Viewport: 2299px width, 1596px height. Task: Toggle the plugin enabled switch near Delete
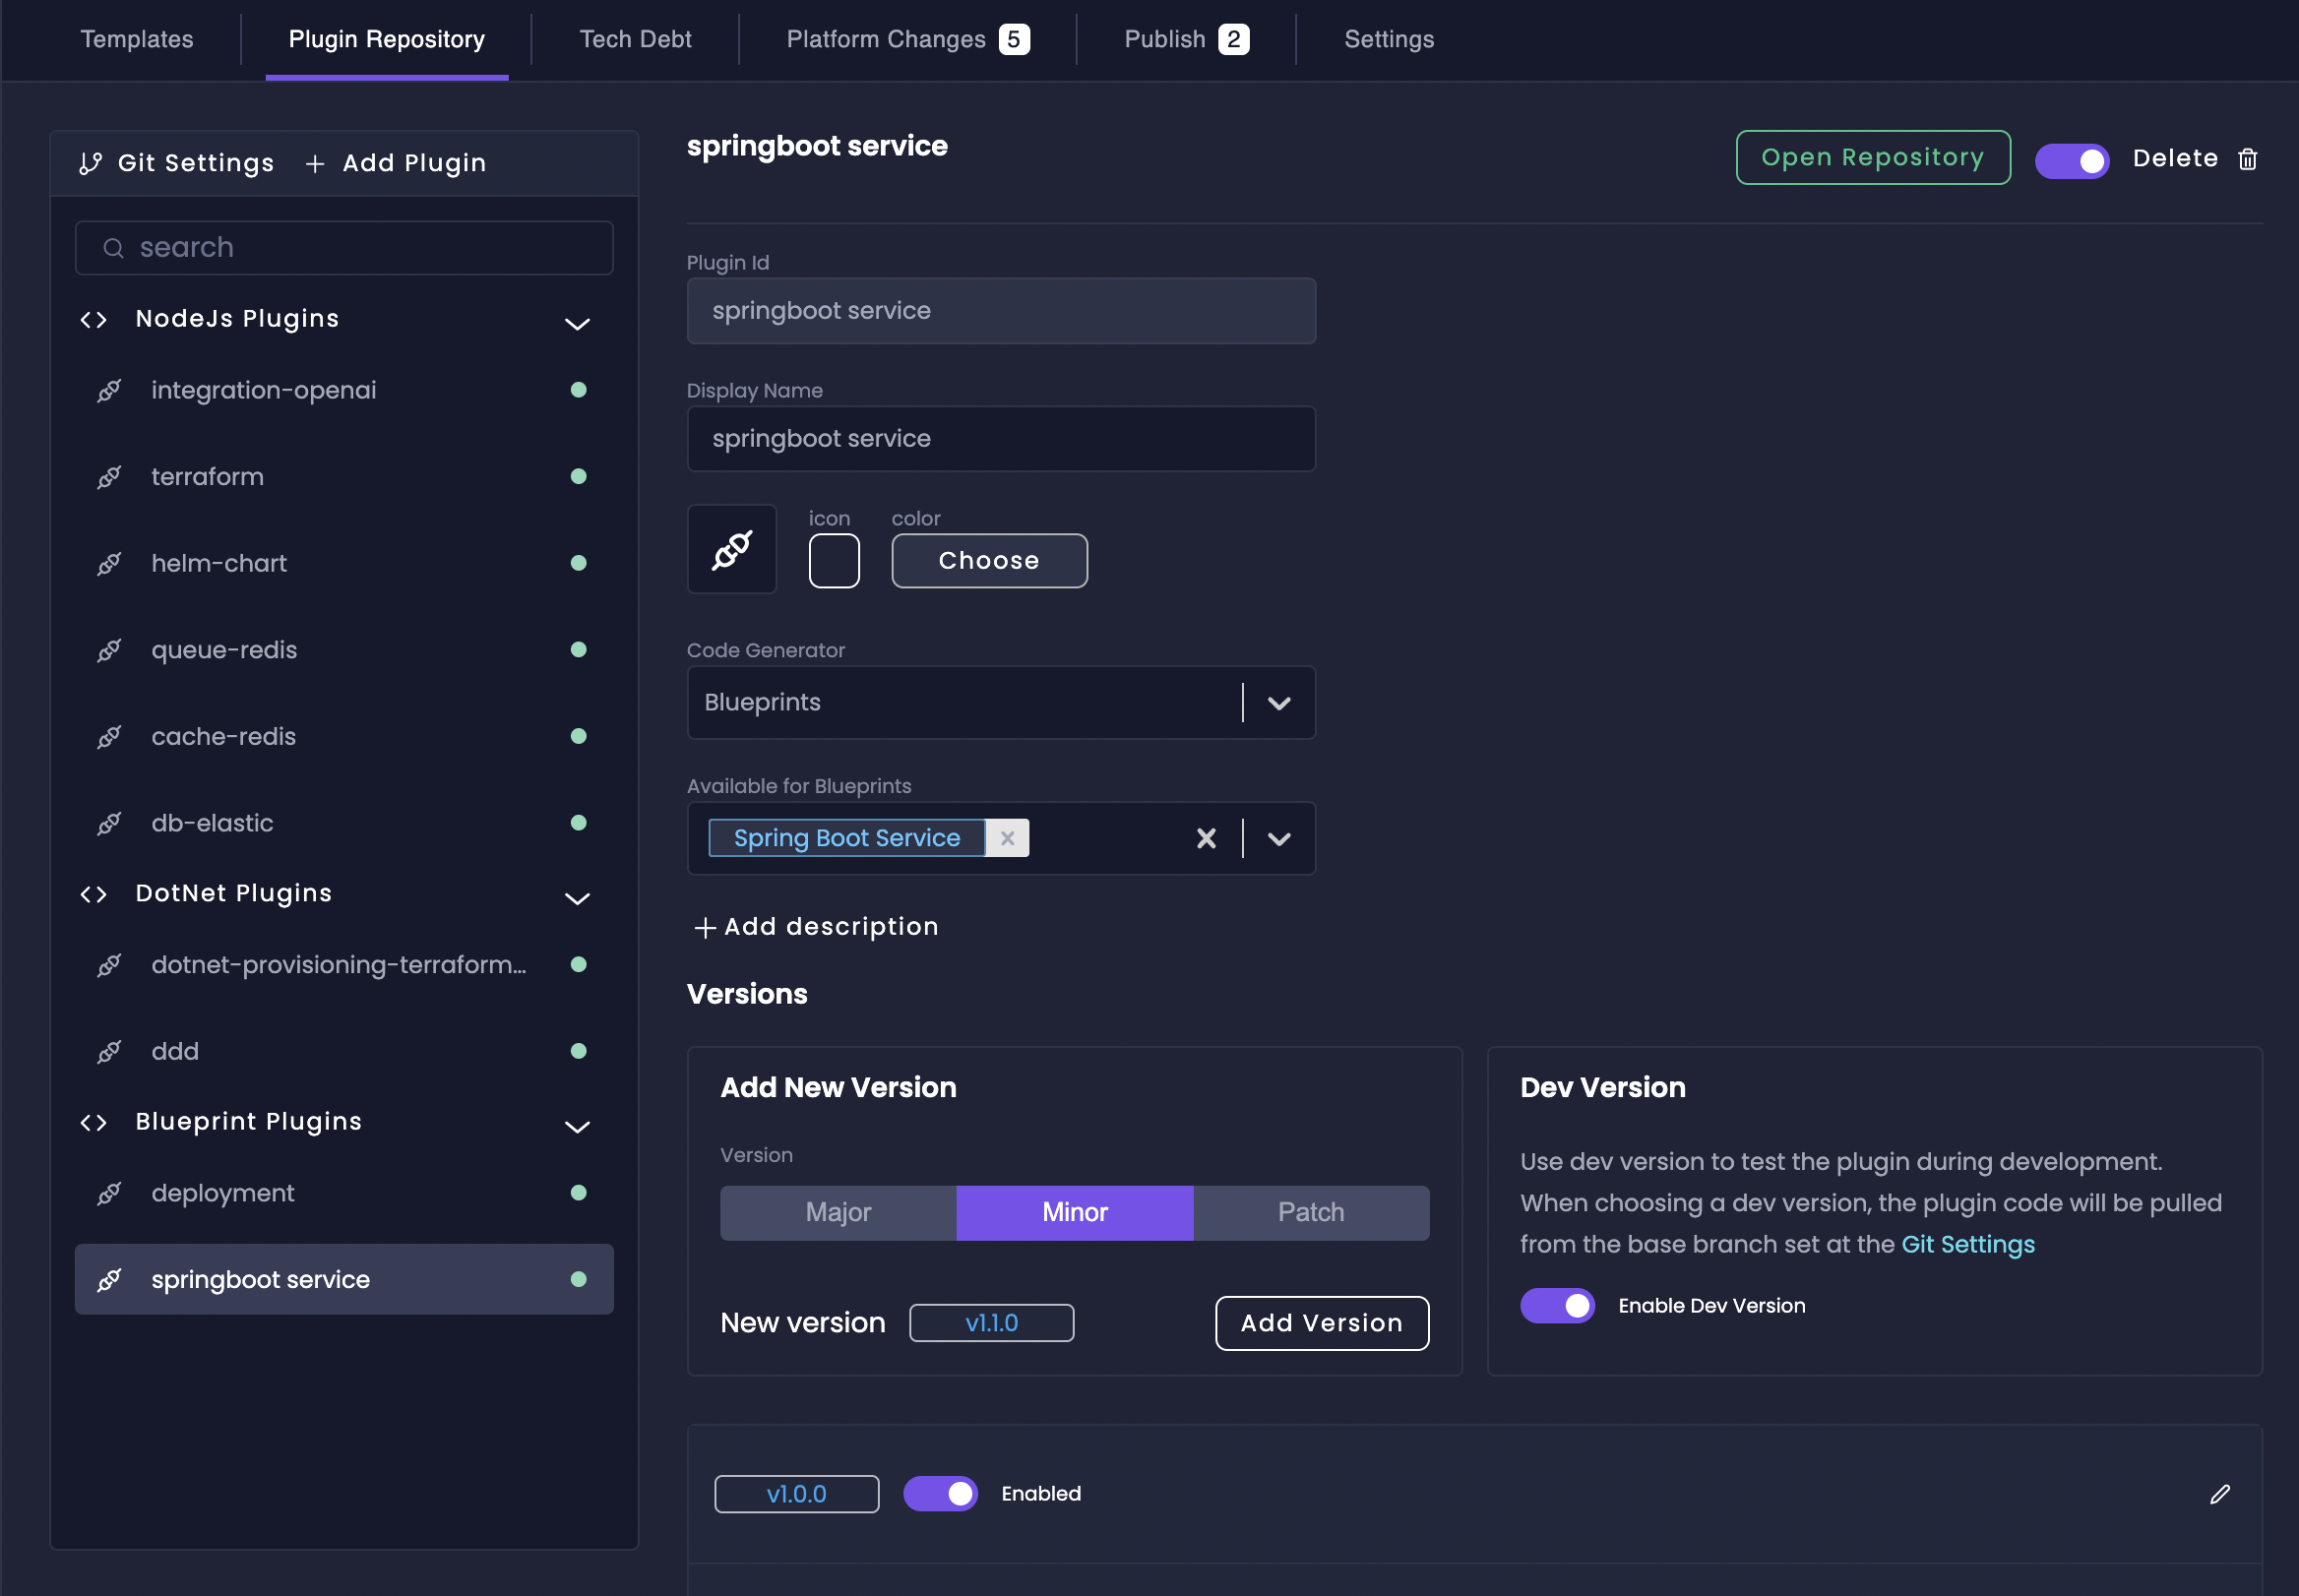[x=2071, y=160]
